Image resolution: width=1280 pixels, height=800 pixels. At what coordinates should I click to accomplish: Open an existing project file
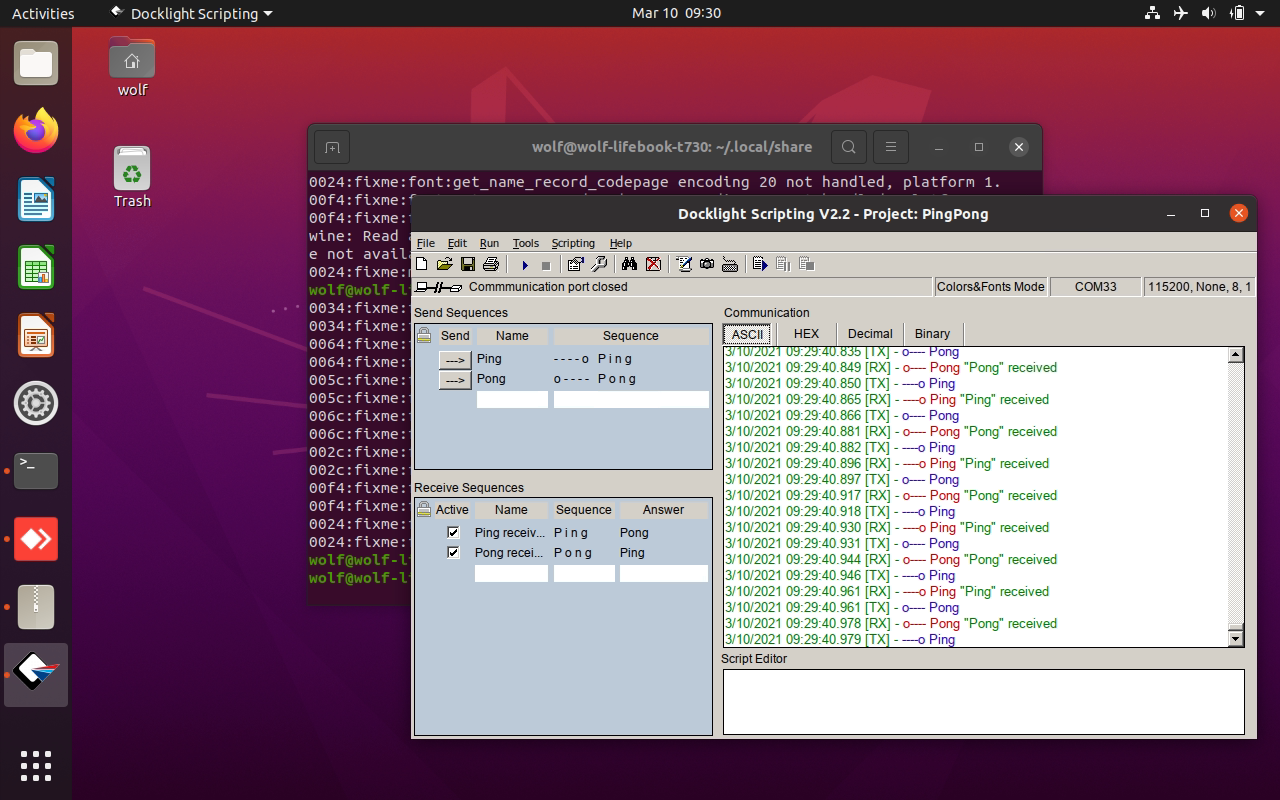click(x=445, y=264)
